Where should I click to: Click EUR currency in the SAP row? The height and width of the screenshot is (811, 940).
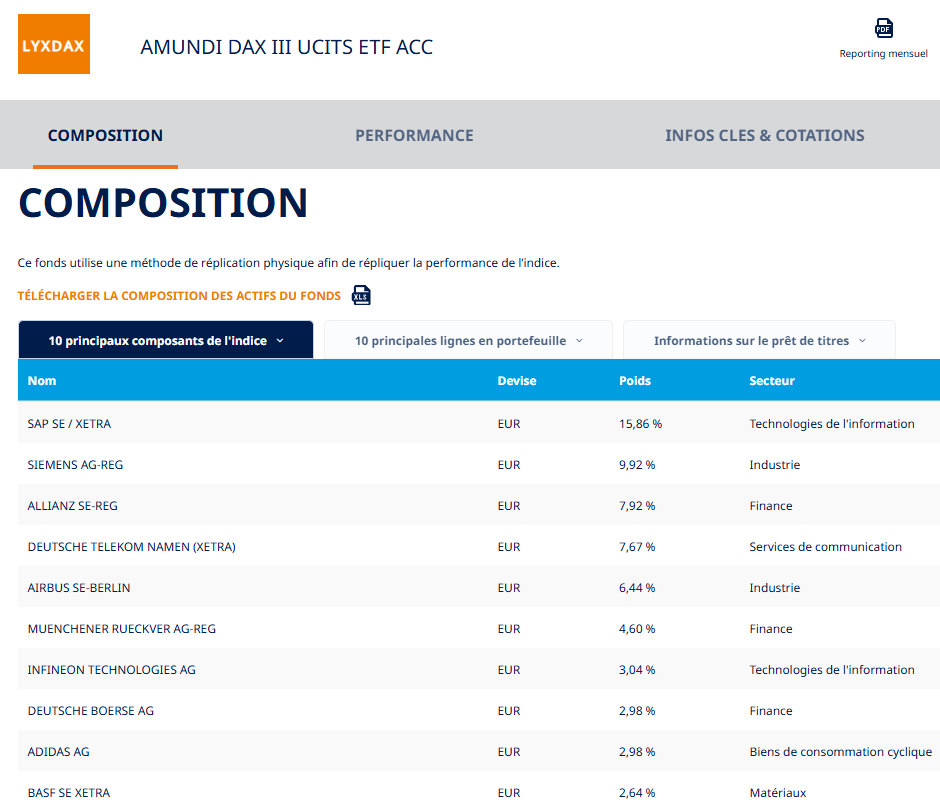(509, 424)
